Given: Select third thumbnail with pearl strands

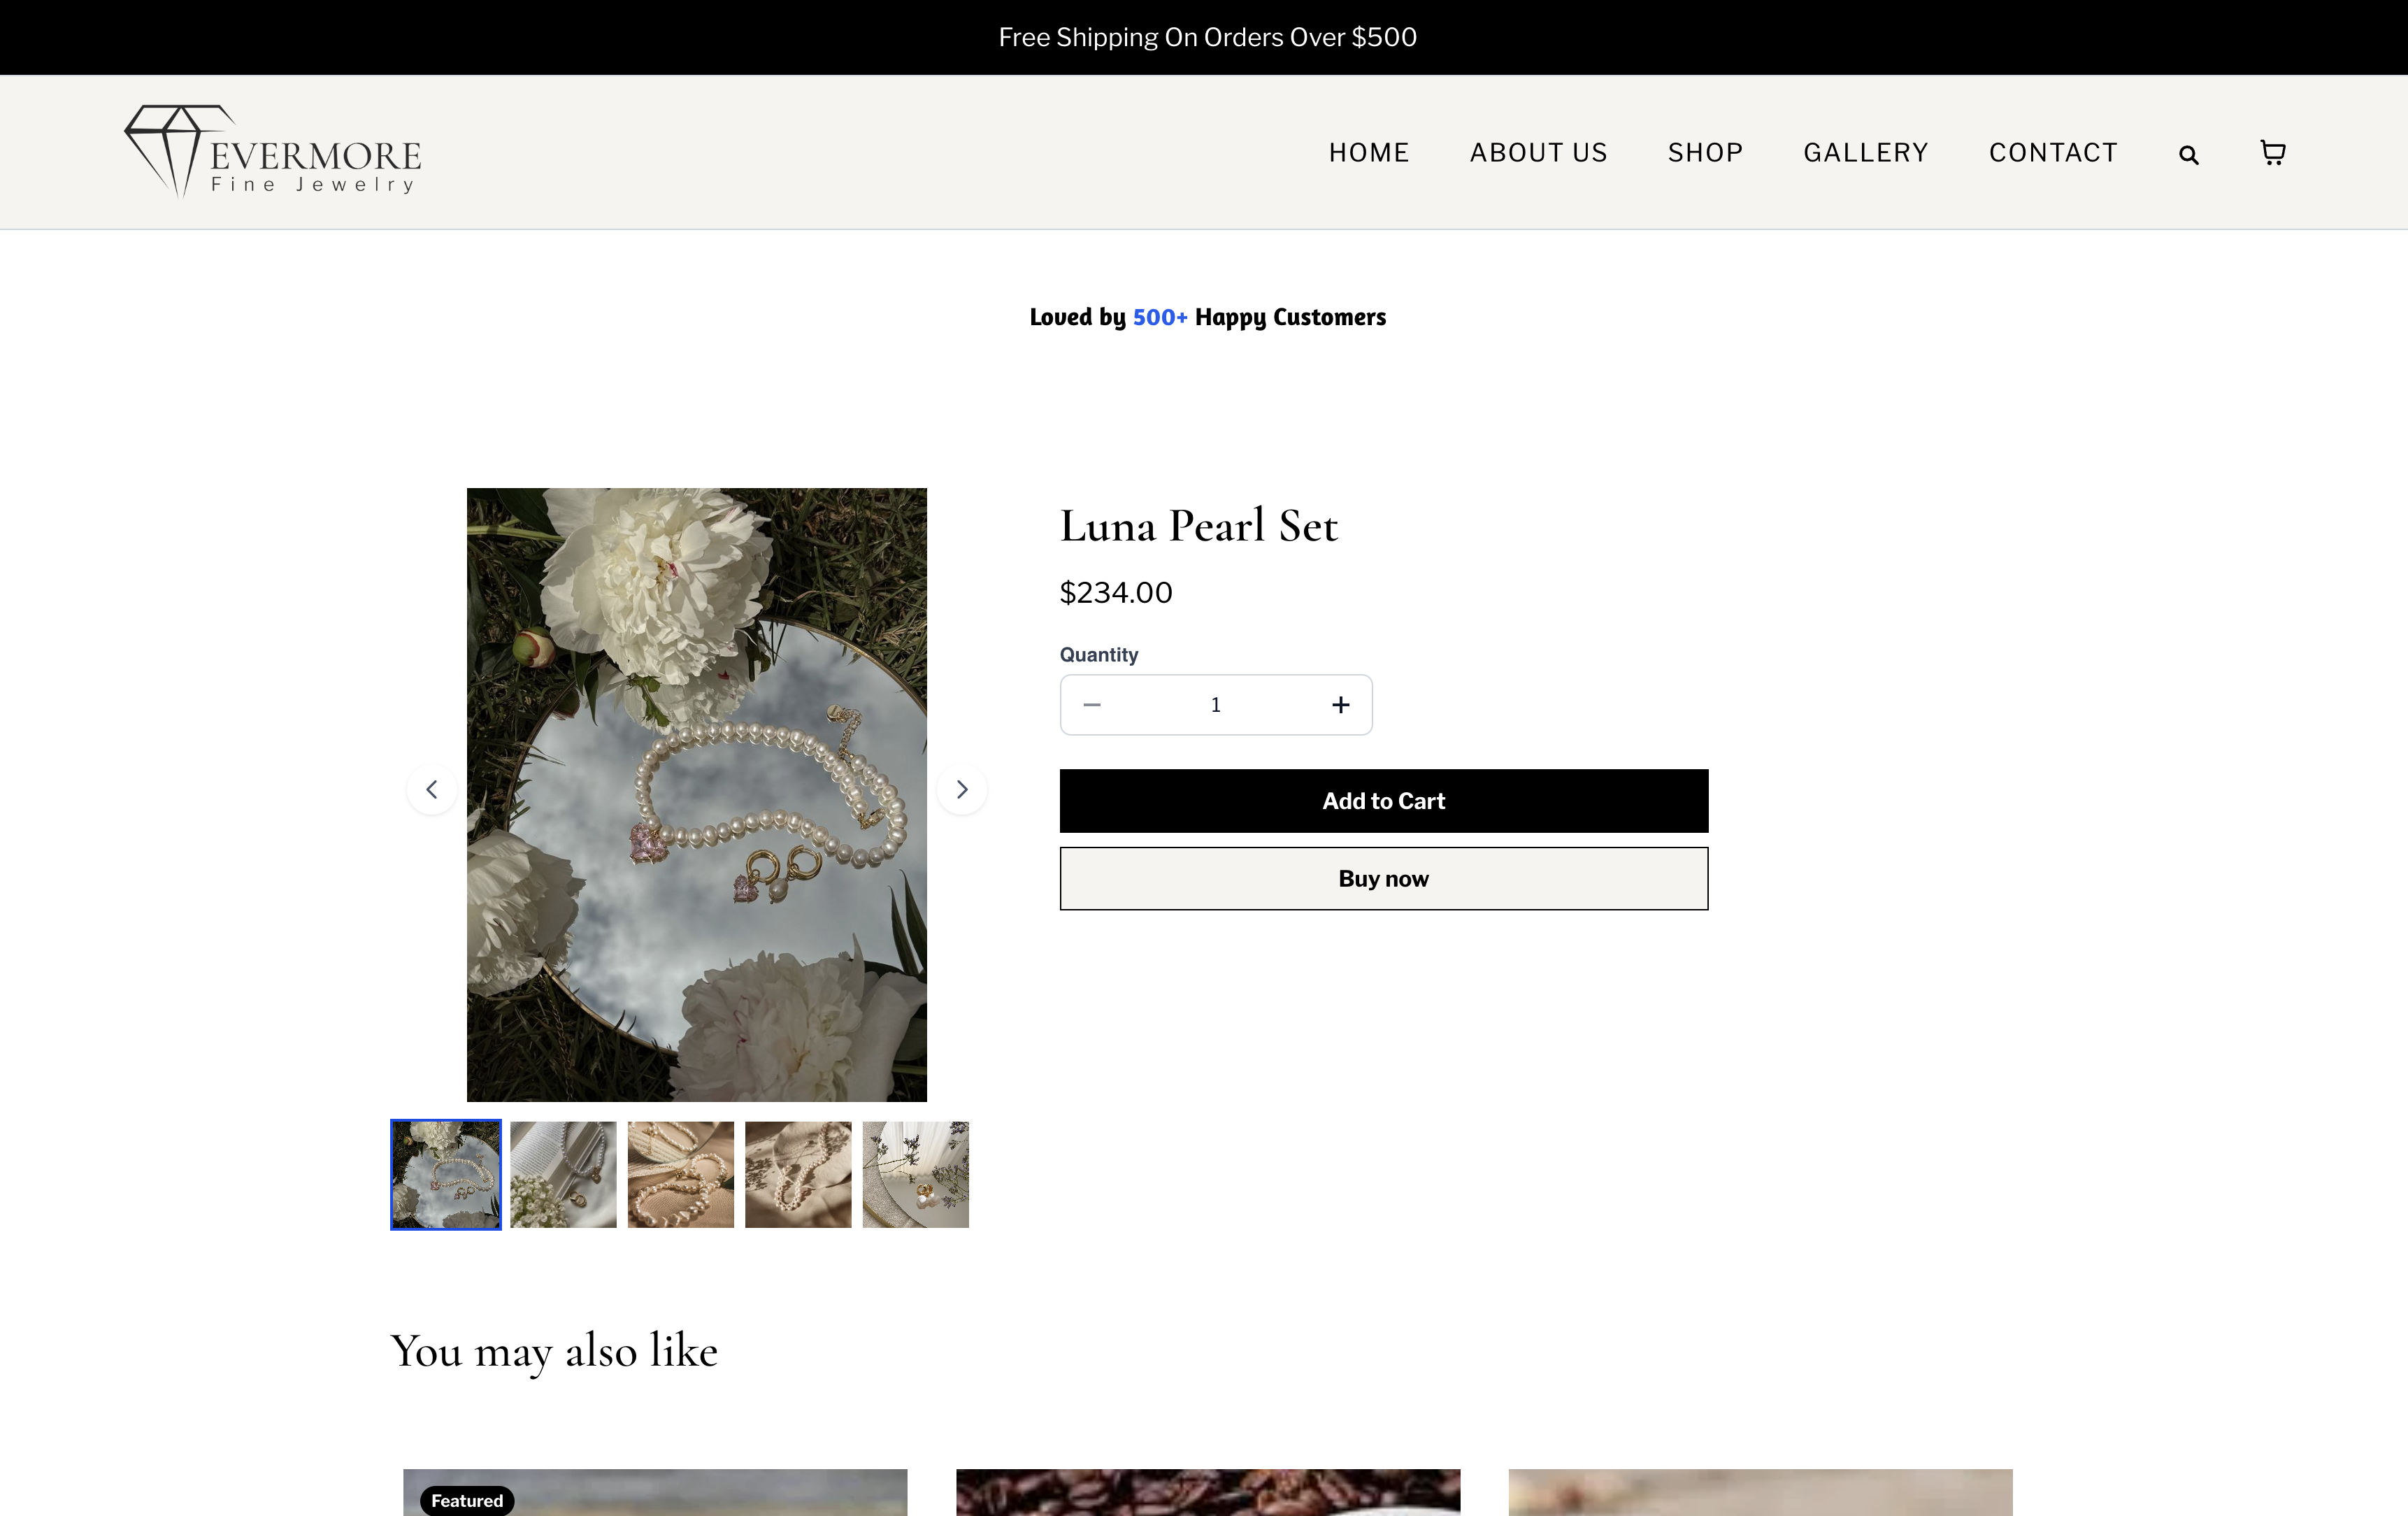Looking at the screenshot, I should (681, 1175).
